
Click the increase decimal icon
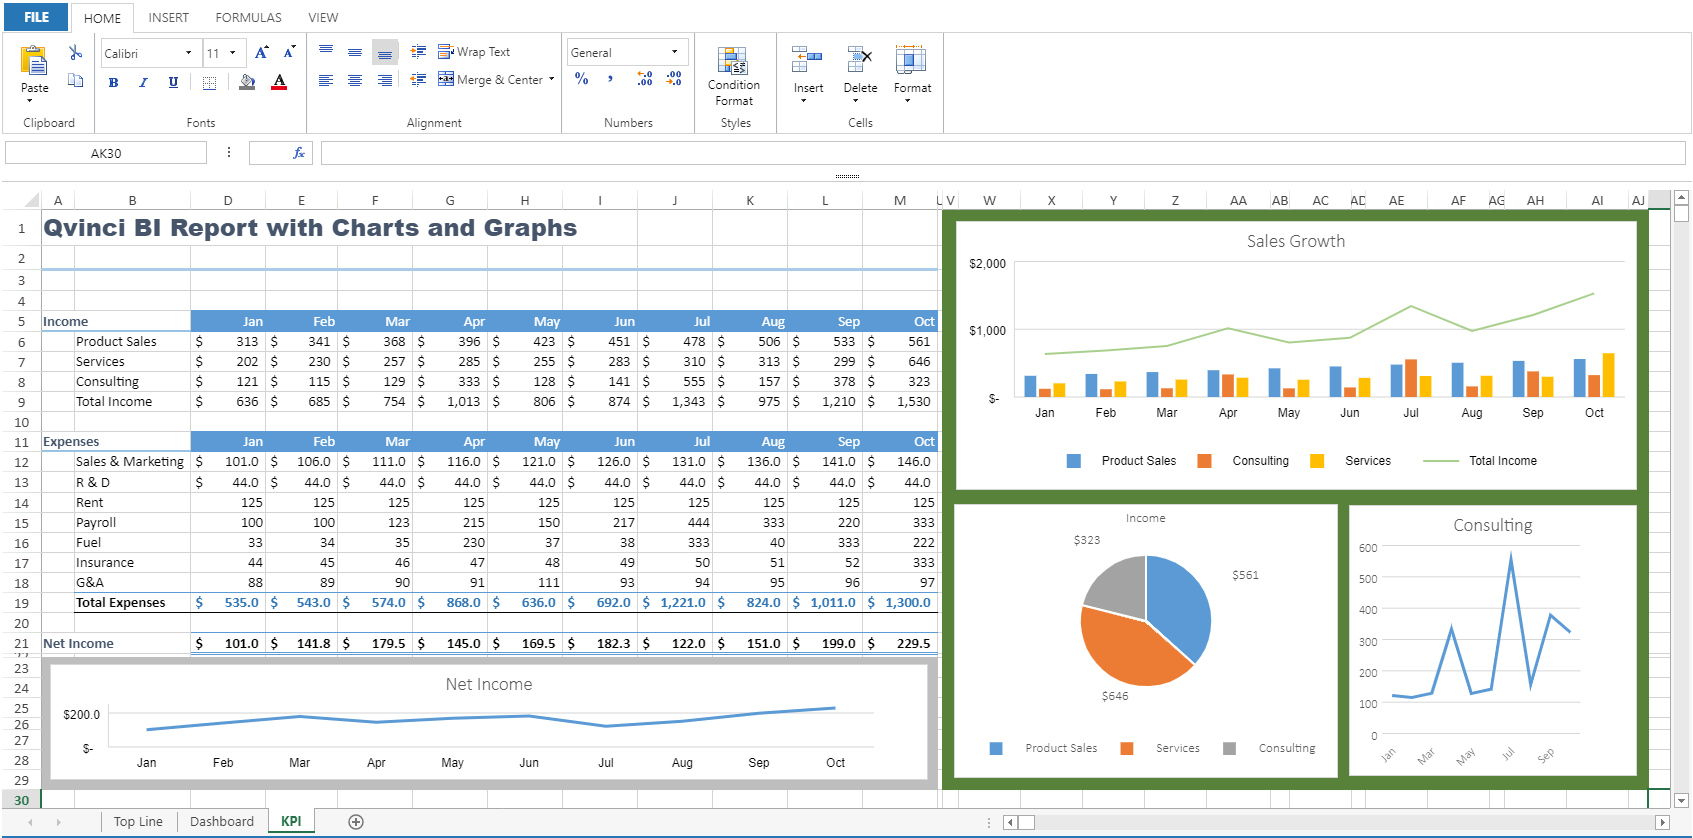[x=645, y=79]
